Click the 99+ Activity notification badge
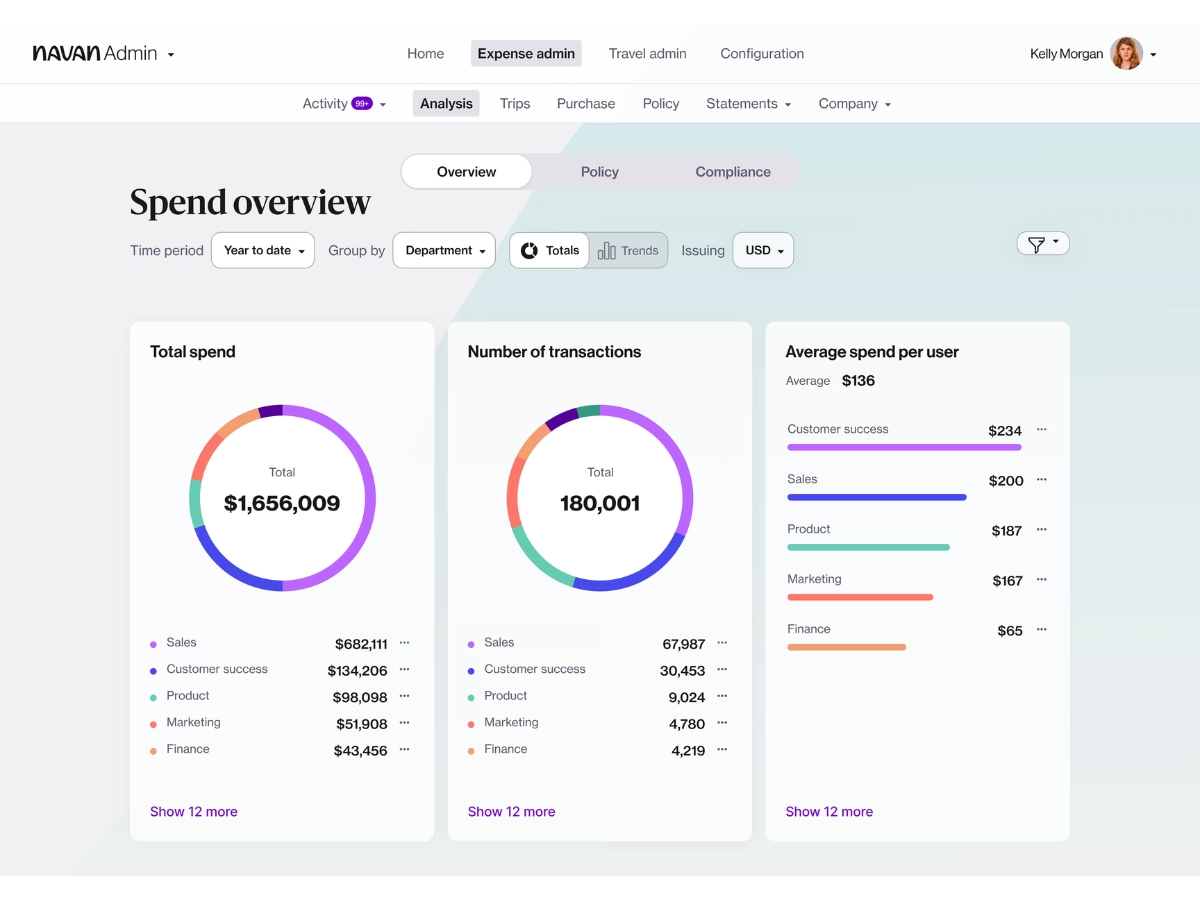 pos(362,103)
